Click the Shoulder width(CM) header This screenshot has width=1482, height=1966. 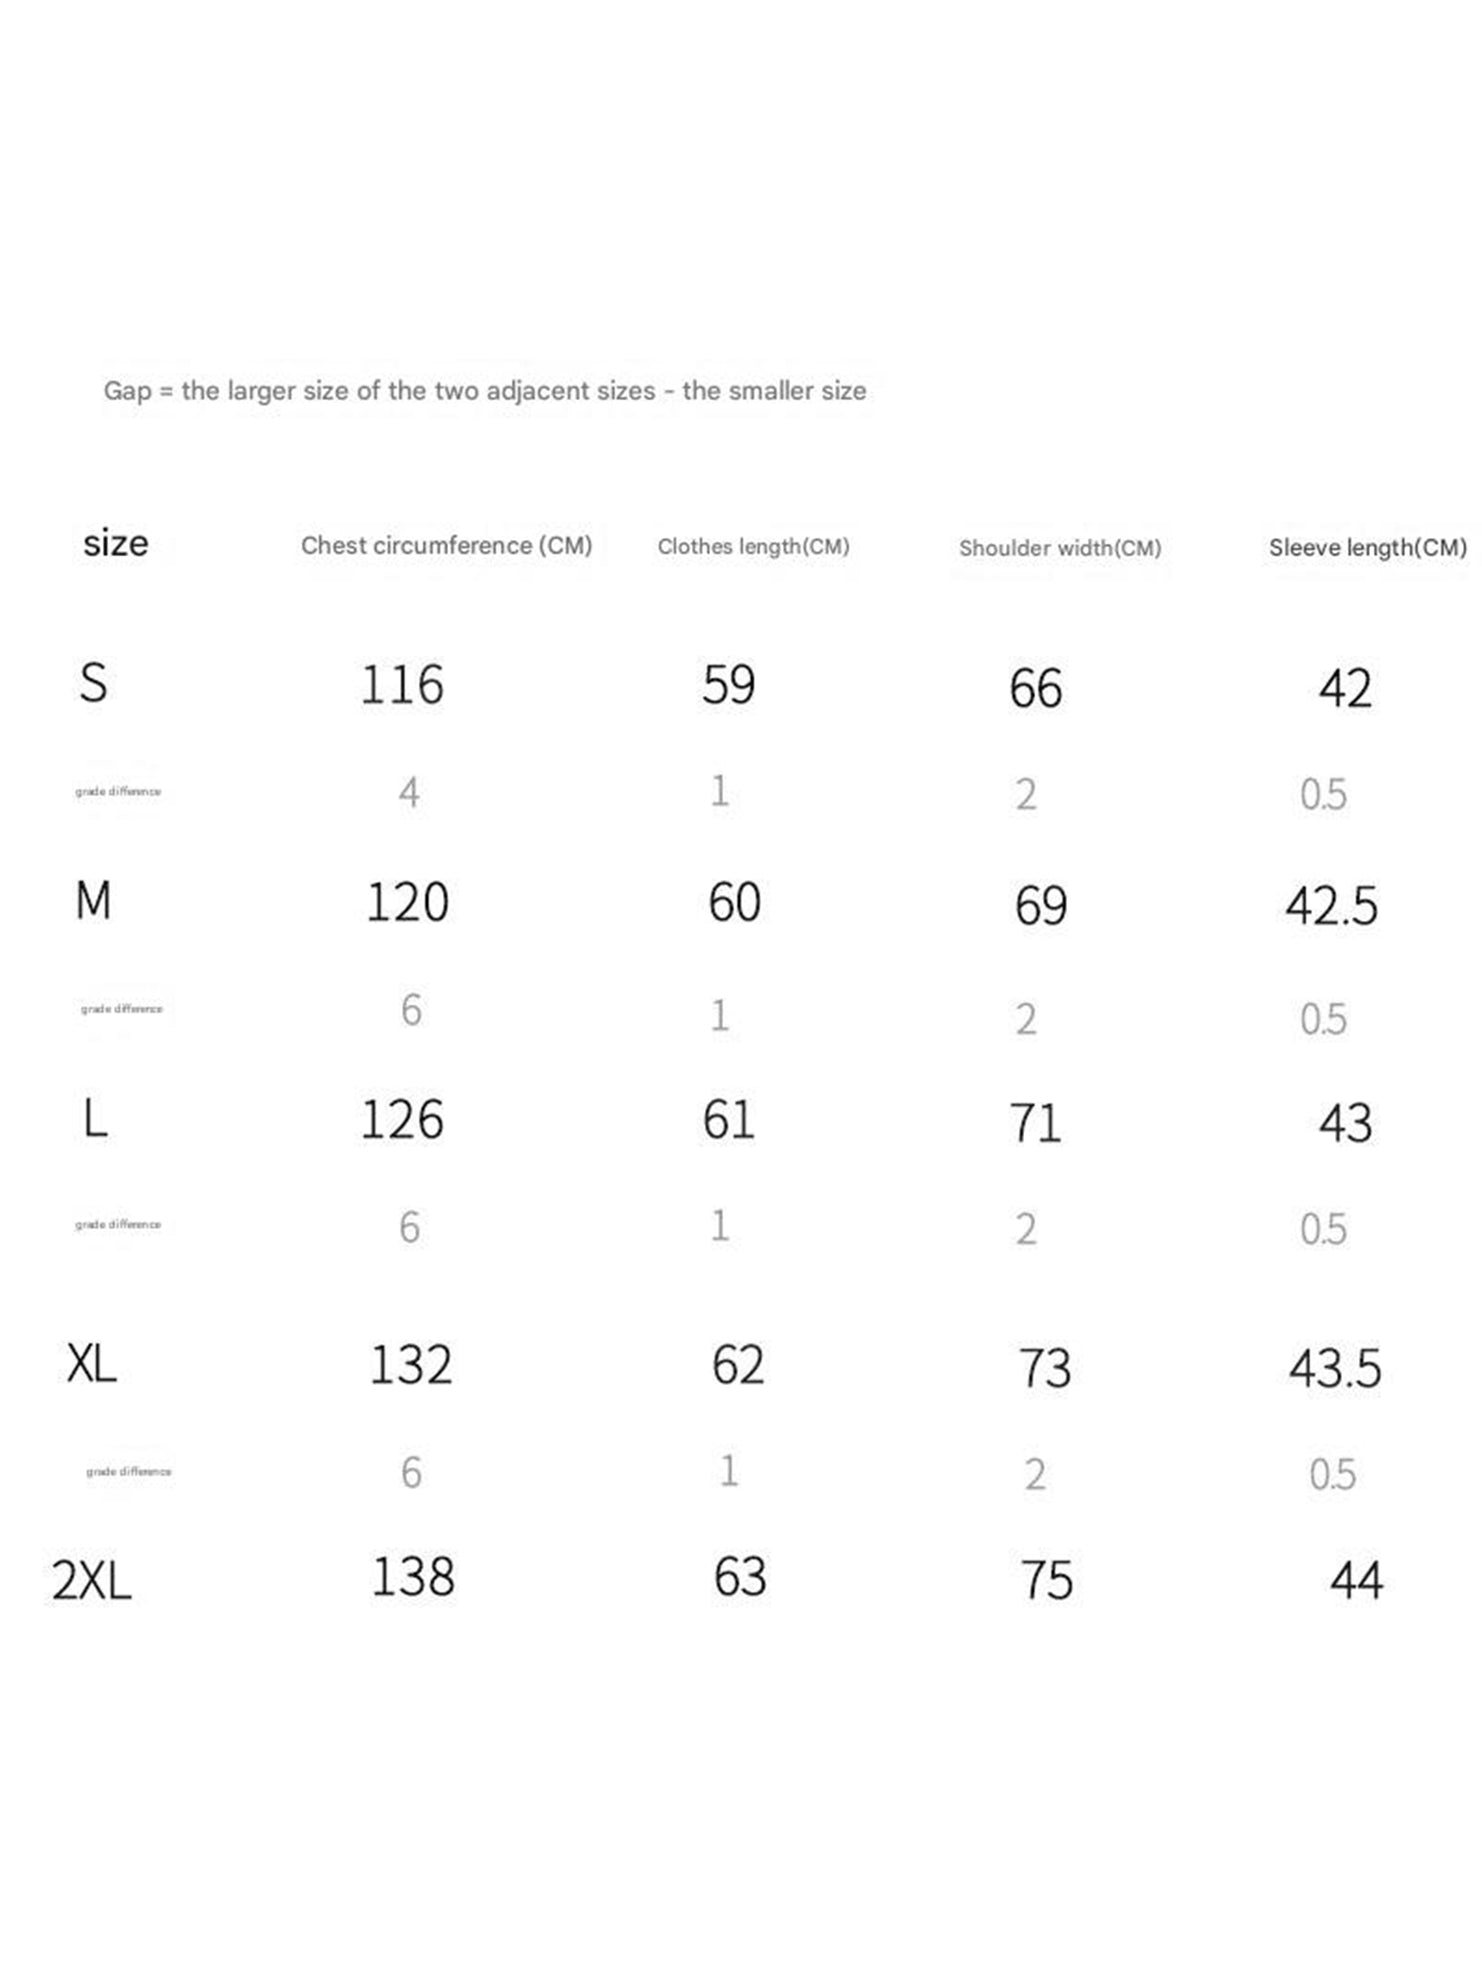click(1060, 548)
